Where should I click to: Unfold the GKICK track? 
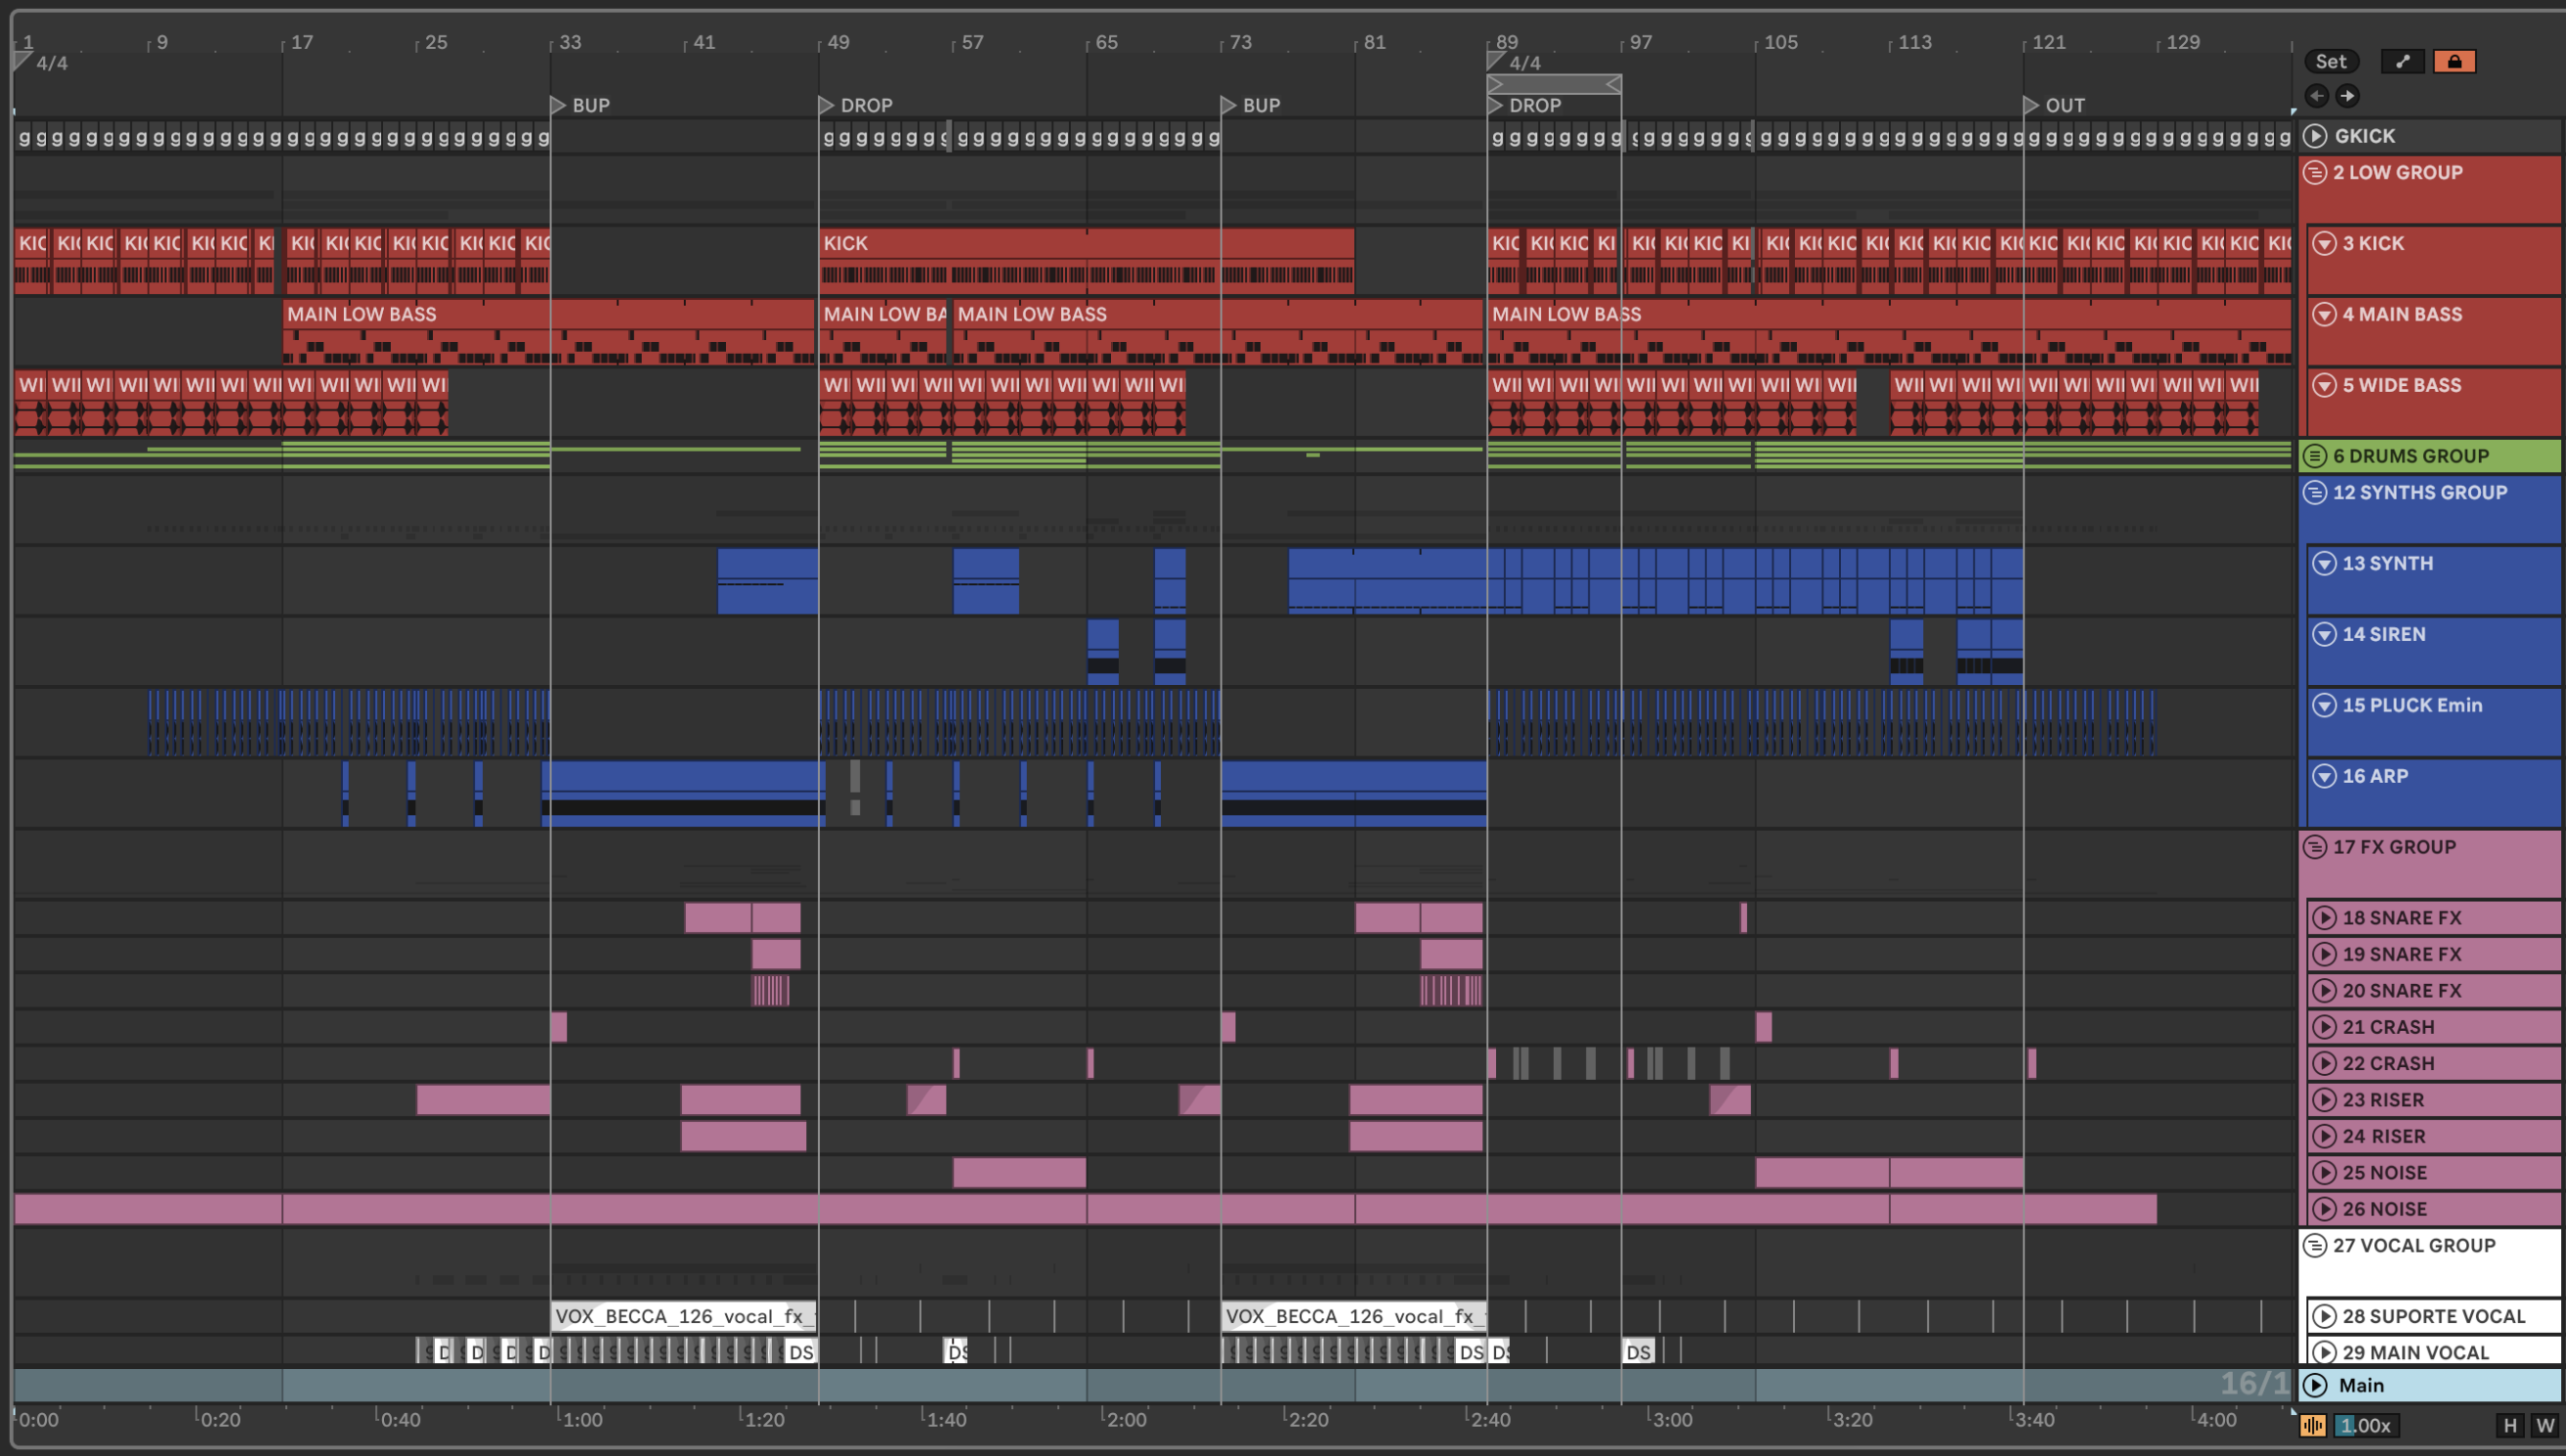pos(2315,136)
